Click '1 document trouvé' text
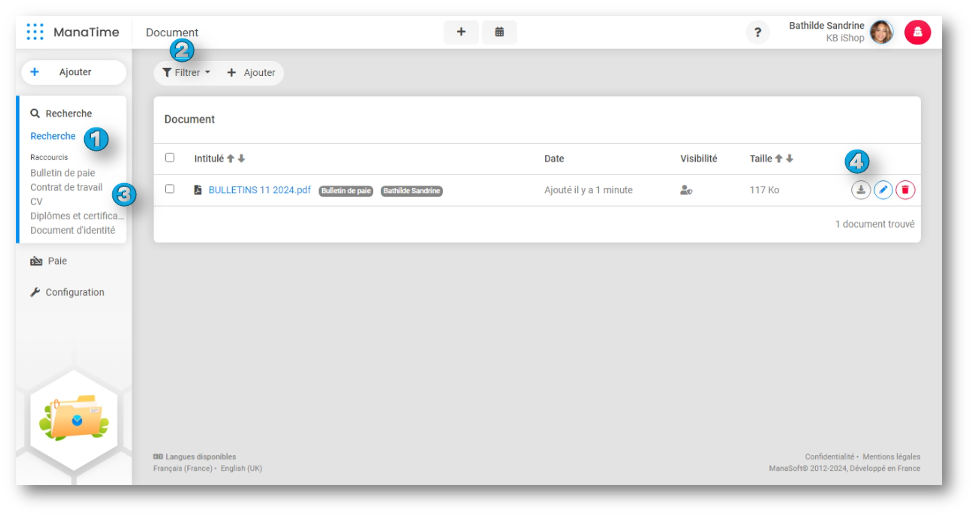 coord(874,224)
